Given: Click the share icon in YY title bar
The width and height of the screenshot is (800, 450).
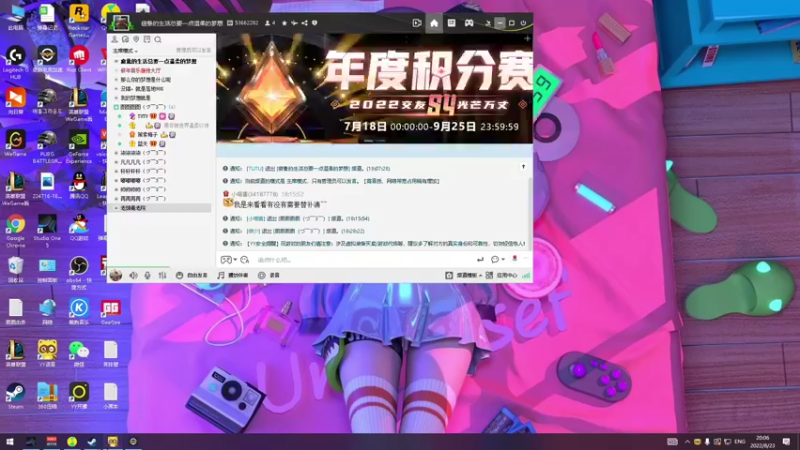Looking at the screenshot, I should pyautogui.click(x=305, y=23).
